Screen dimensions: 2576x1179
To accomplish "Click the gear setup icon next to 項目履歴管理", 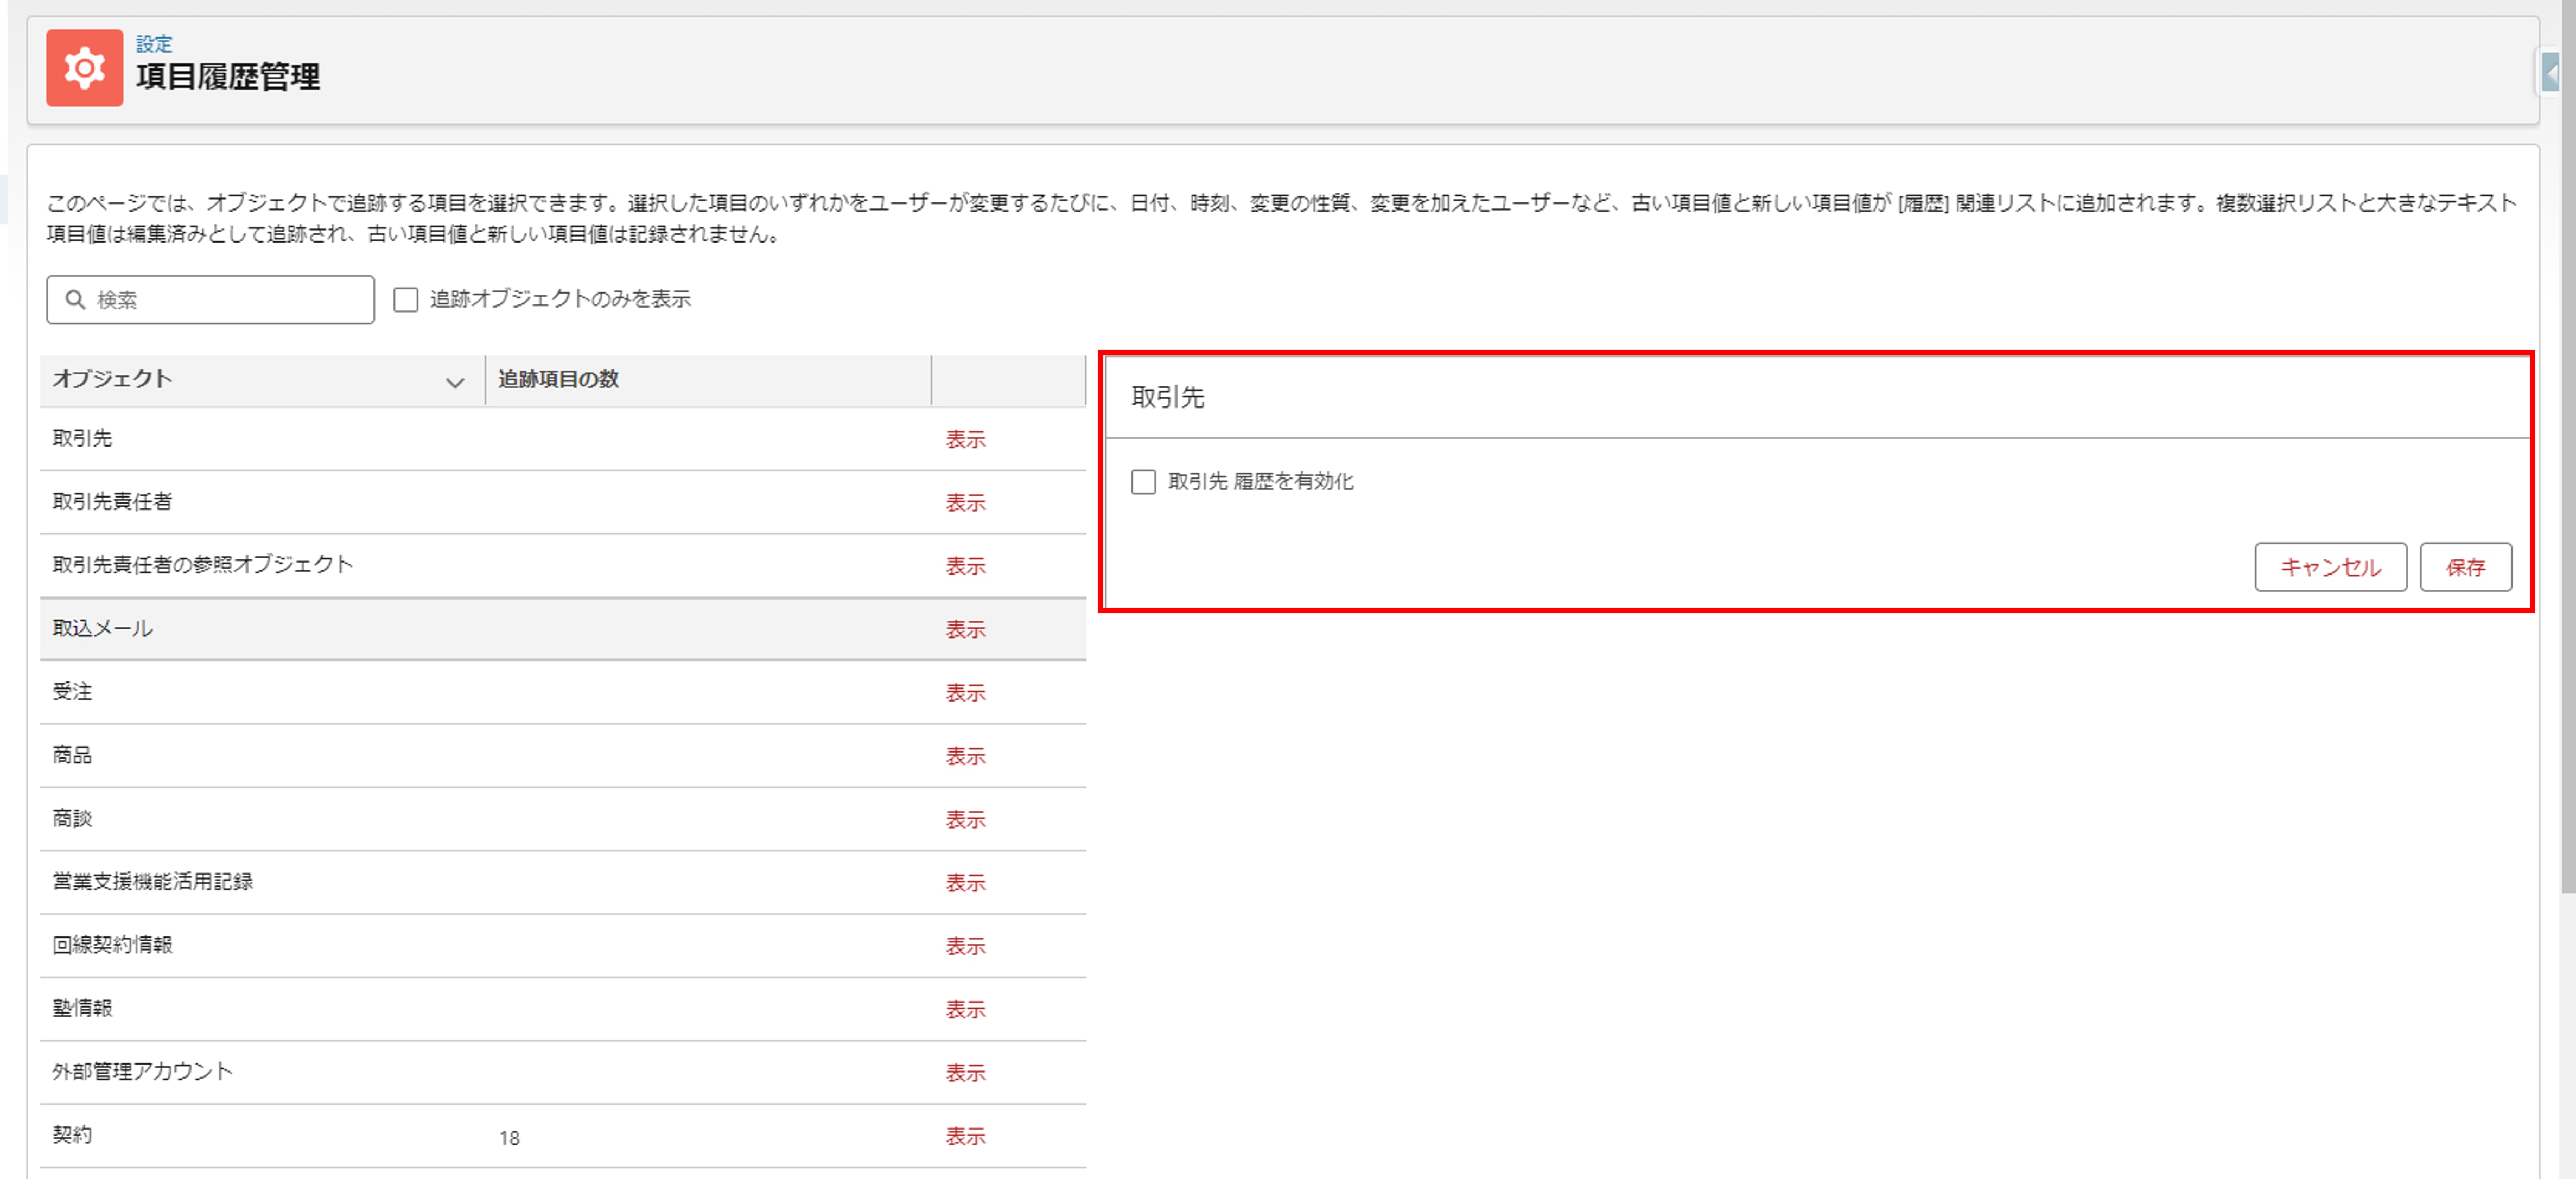I will click(84, 68).
